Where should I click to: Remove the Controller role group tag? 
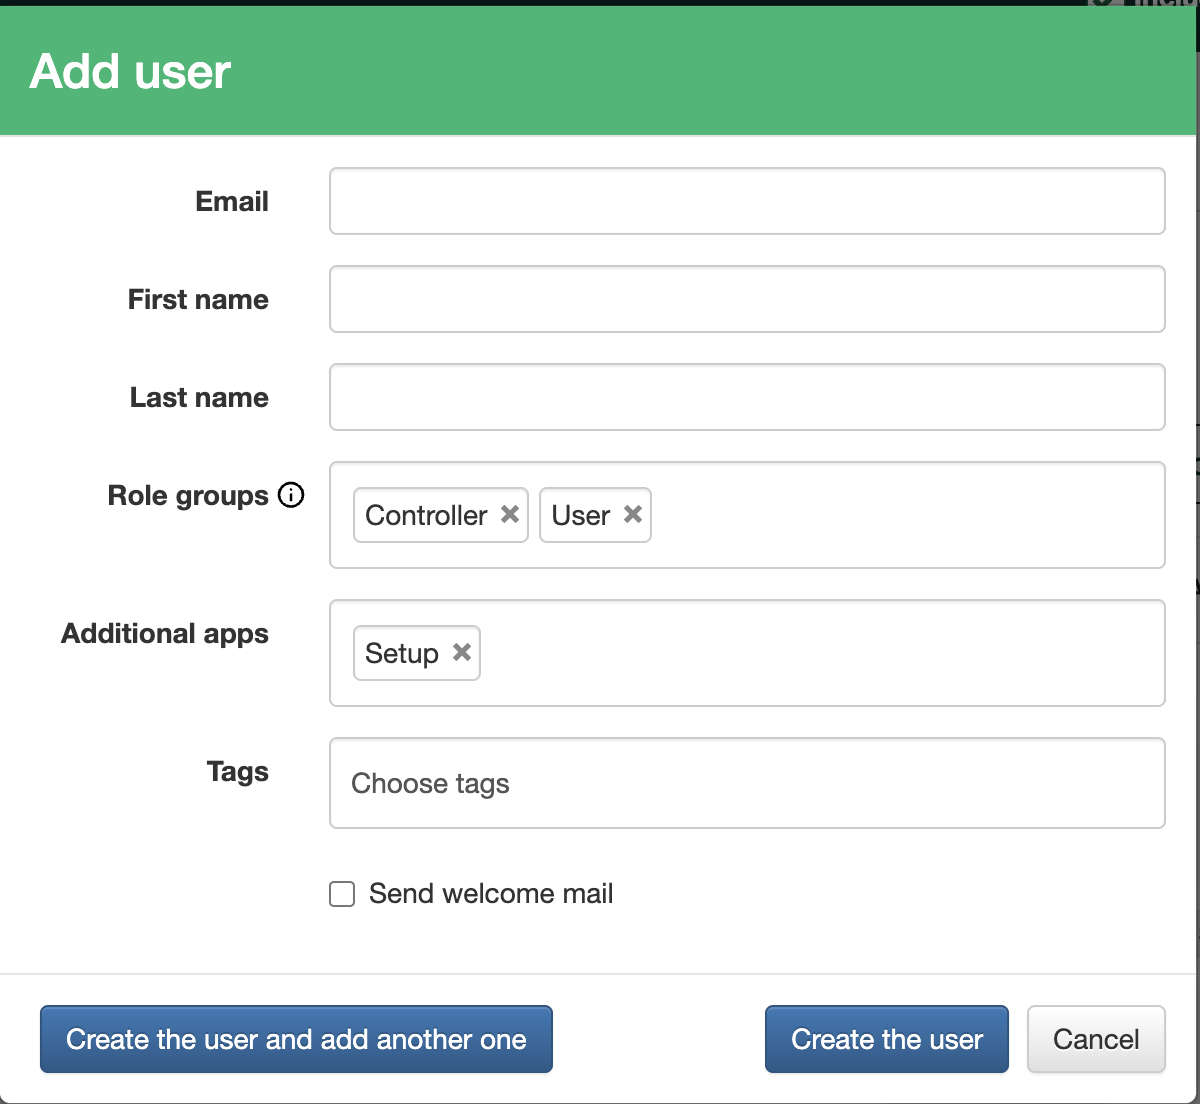pyautogui.click(x=510, y=514)
